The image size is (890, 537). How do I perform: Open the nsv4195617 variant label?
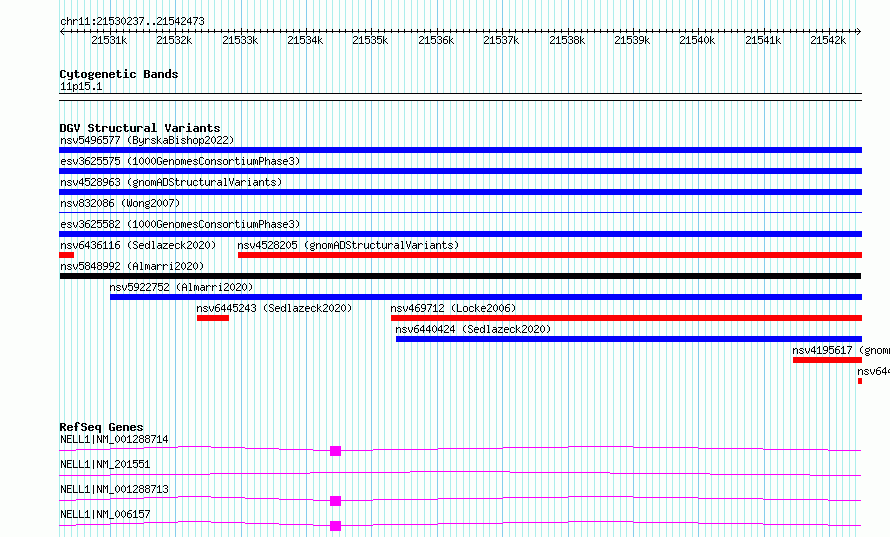[841, 350]
